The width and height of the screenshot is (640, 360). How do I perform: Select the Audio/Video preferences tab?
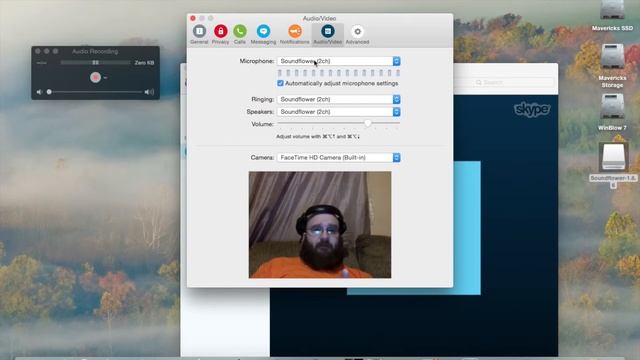pos(328,34)
